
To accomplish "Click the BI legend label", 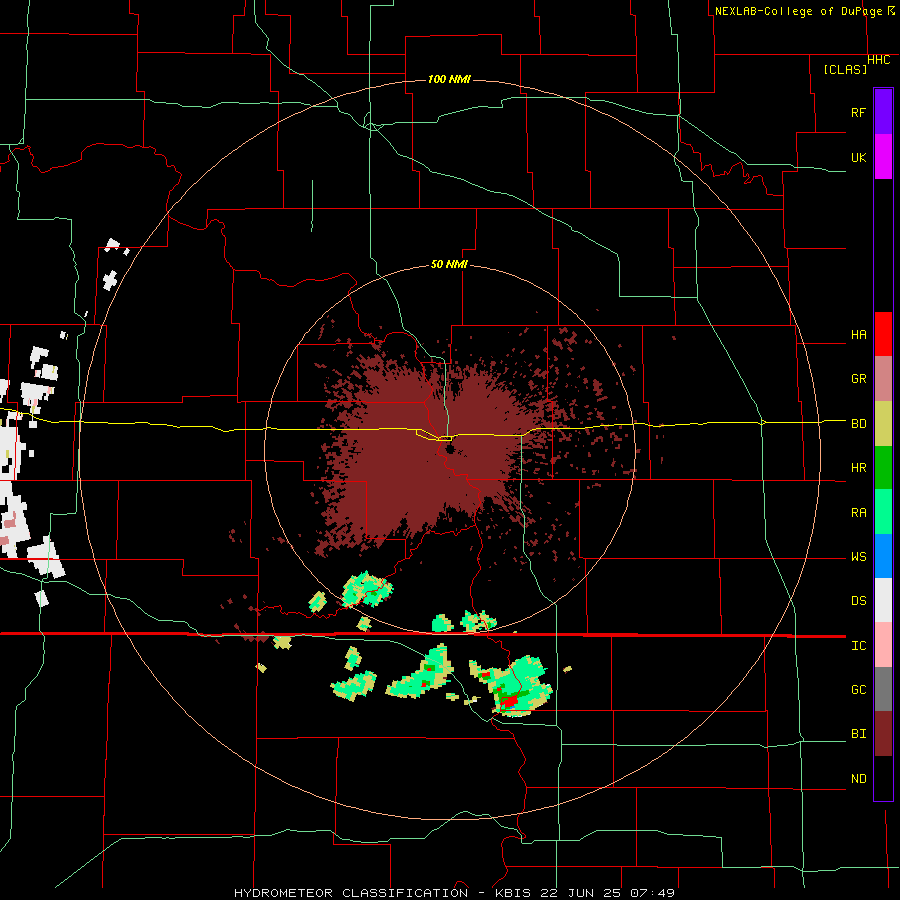I will [858, 734].
